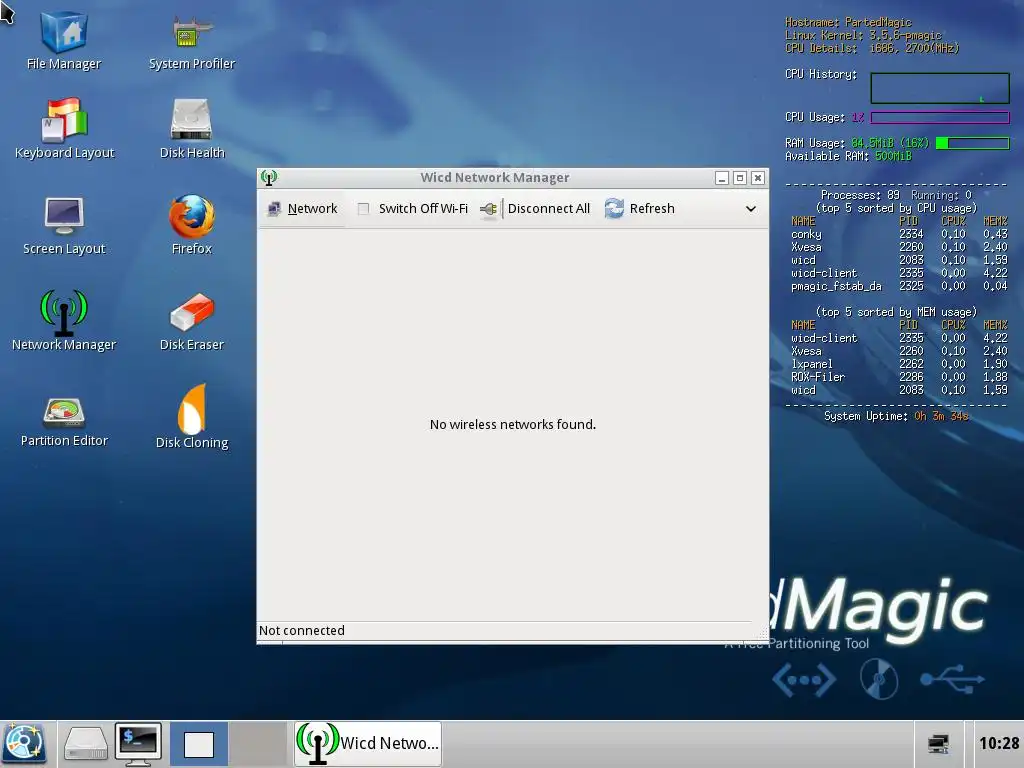Click the 'No wireless networks found.' message
The height and width of the screenshot is (768, 1024).
coord(513,424)
